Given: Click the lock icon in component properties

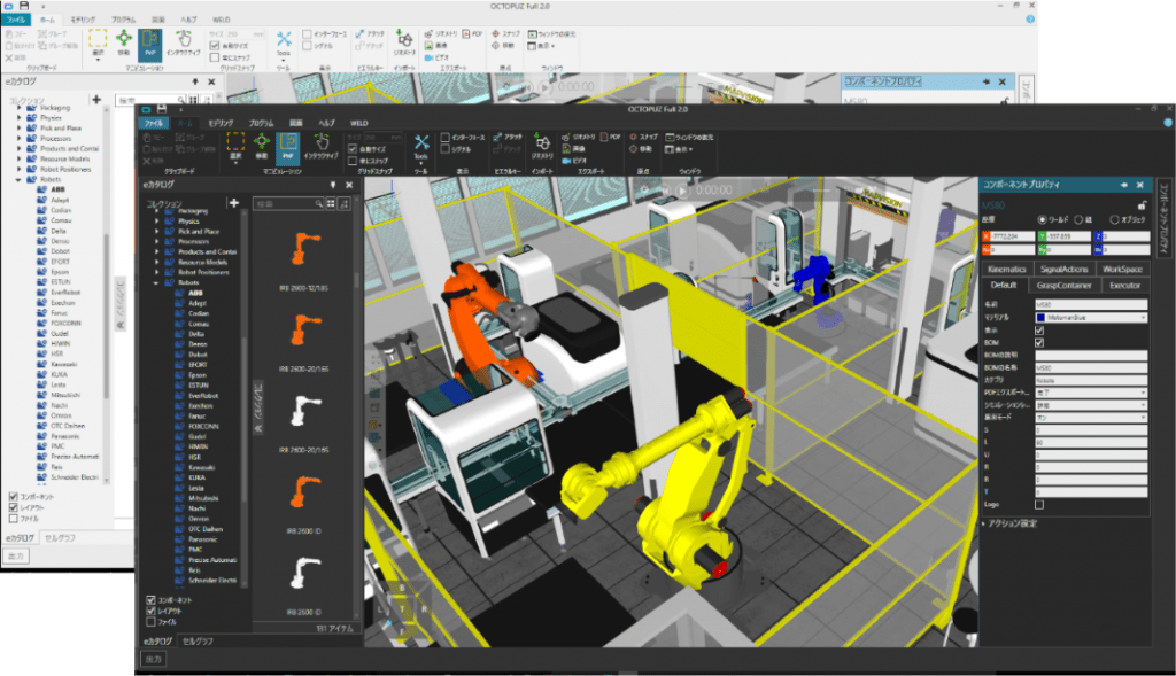Looking at the screenshot, I should coord(1140,204).
